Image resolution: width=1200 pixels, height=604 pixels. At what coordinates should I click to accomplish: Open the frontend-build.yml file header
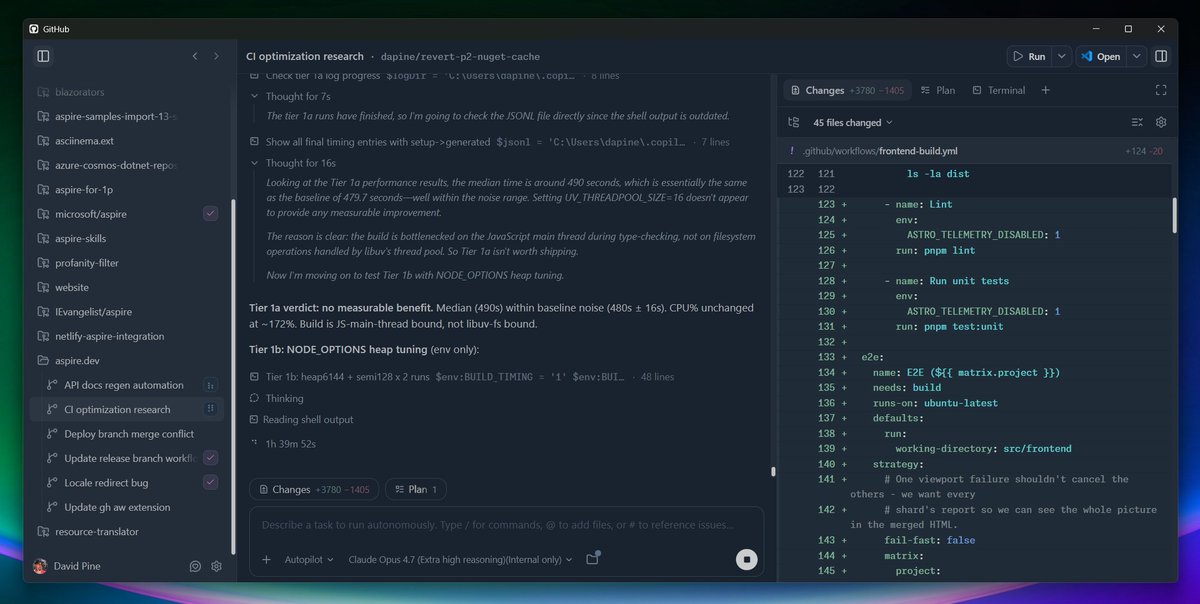[975, 151]
